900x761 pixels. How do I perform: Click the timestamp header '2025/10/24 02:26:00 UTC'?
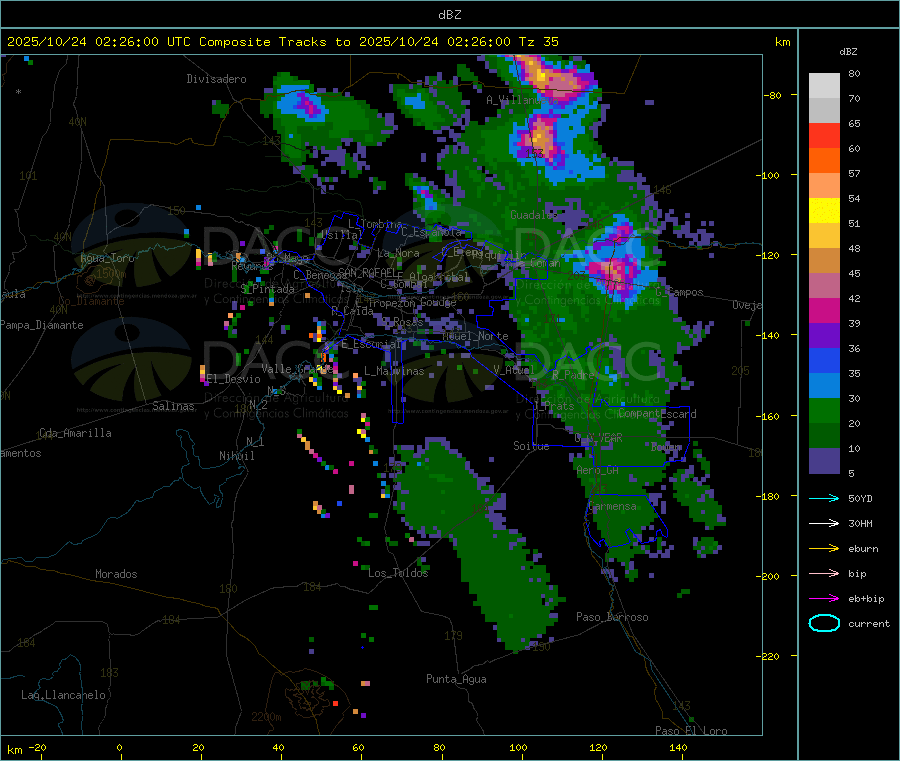coord(99,42)
